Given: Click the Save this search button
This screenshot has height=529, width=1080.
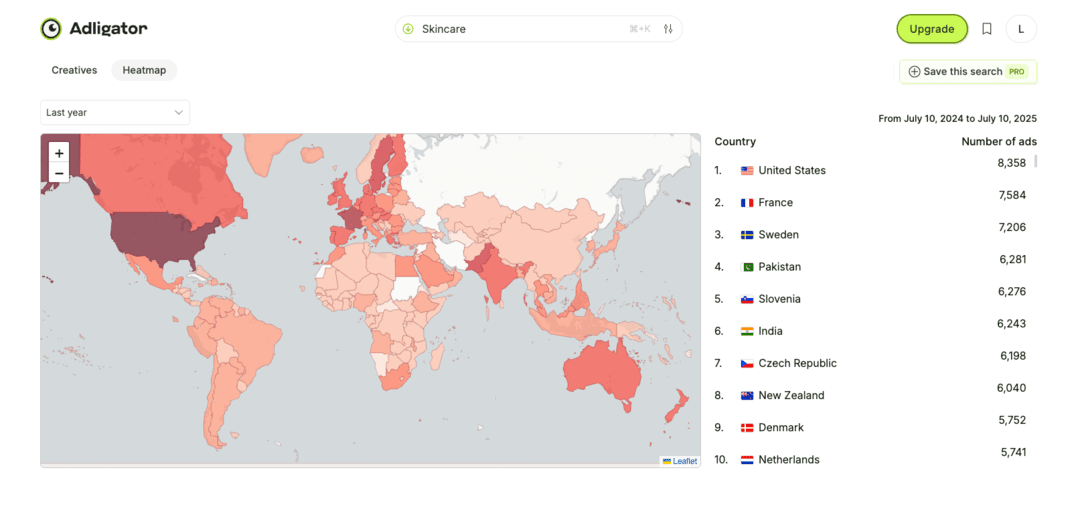Looking at the screenshot, I should tap(968, 72).
